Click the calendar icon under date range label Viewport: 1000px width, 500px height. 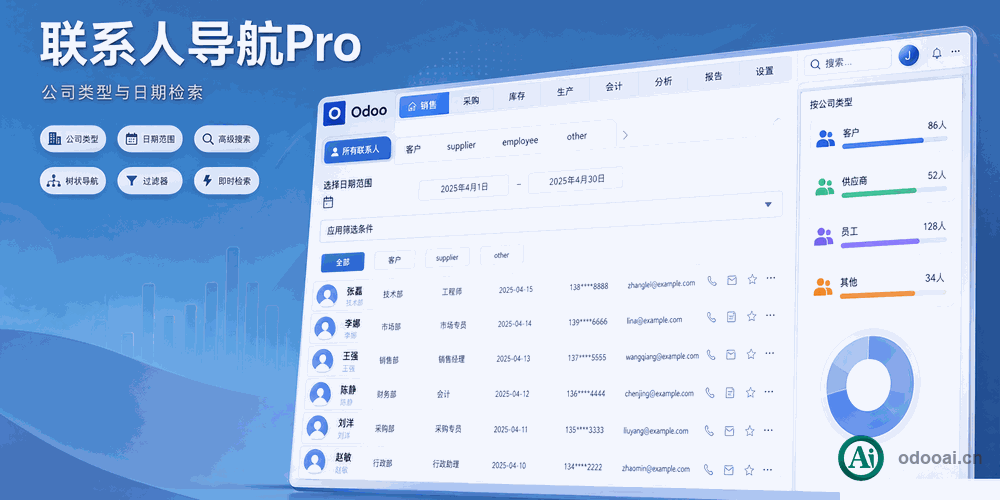328,203
